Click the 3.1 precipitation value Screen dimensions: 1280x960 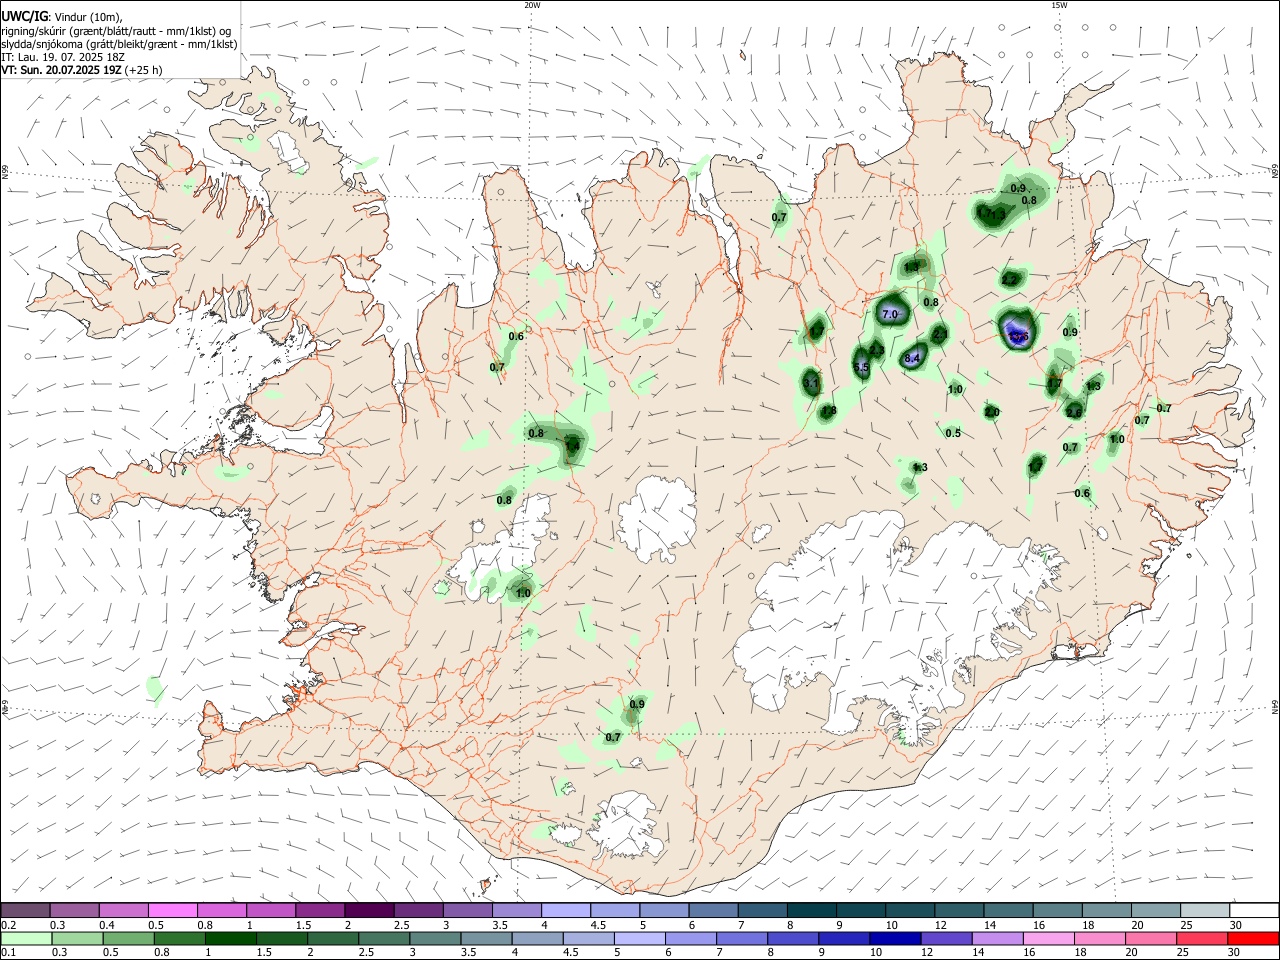[x=811, y=382]
